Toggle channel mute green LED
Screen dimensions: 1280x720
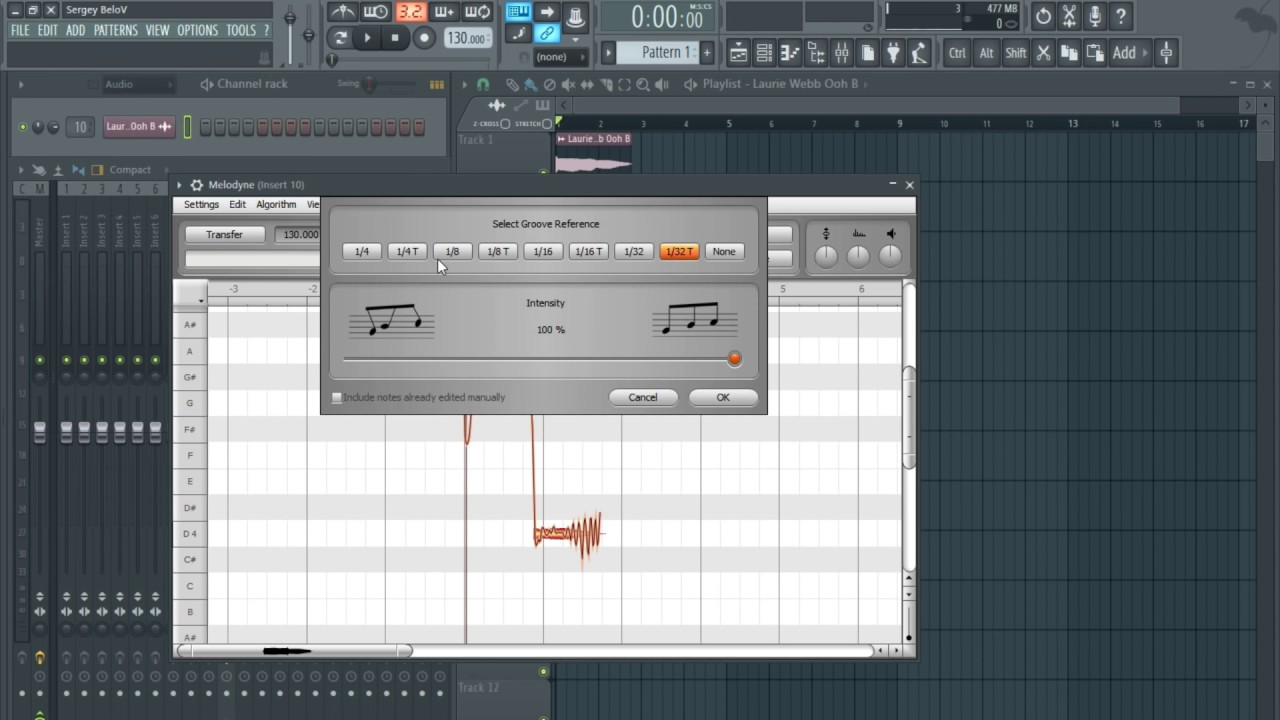pyautogui.click(x=23, y=127)
